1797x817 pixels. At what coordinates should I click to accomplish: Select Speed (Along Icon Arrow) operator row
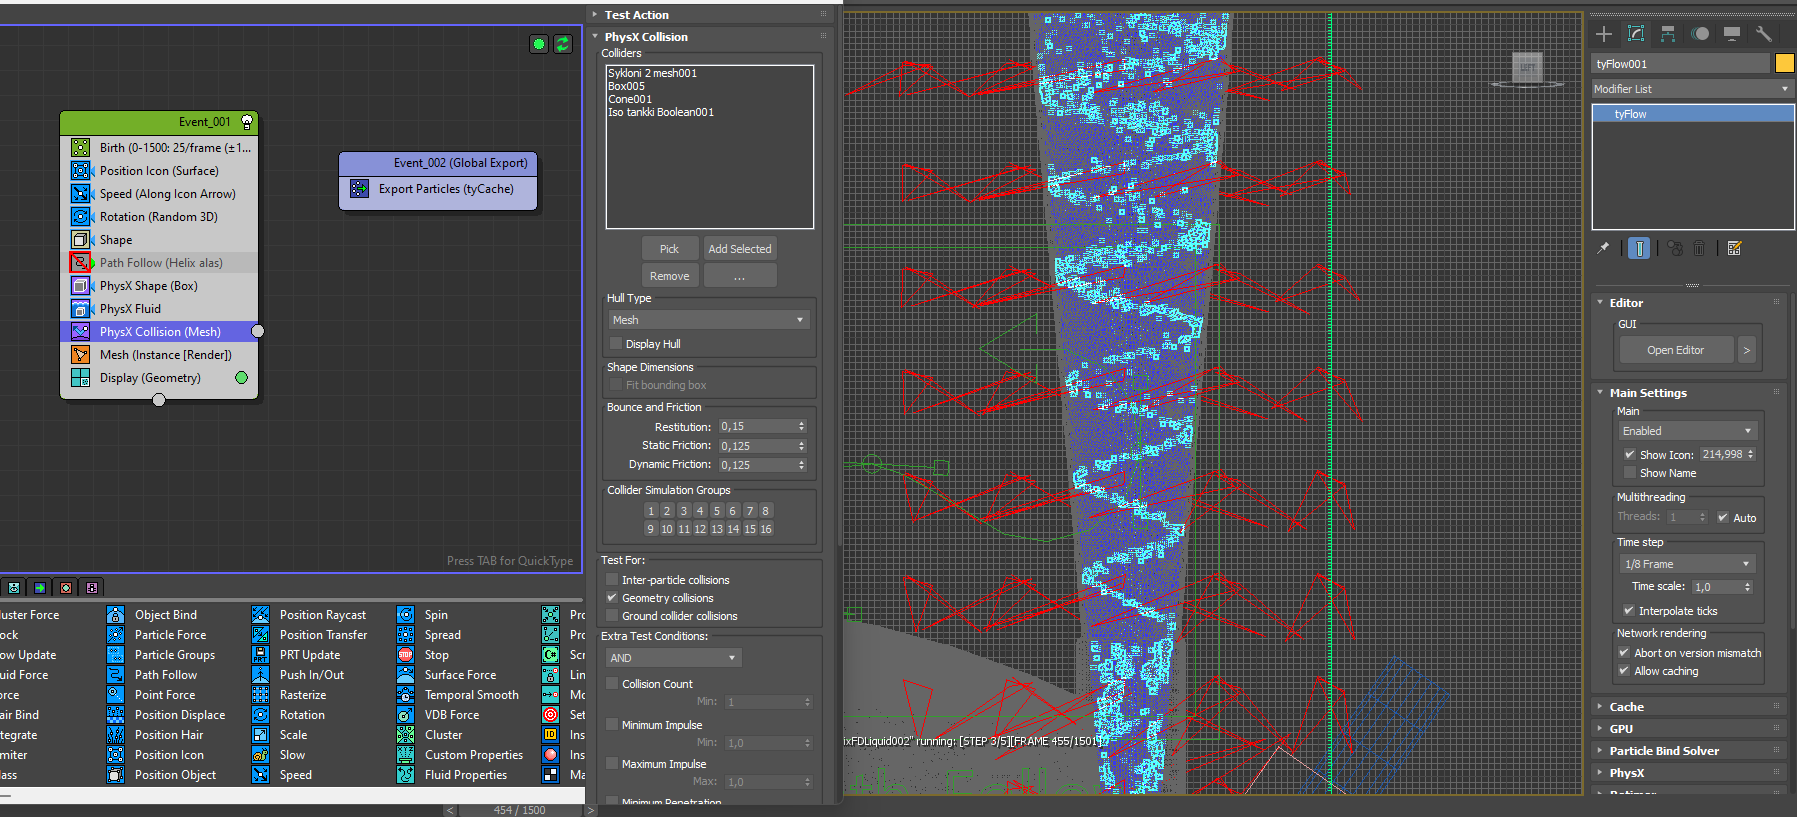(x=159, y=193)
